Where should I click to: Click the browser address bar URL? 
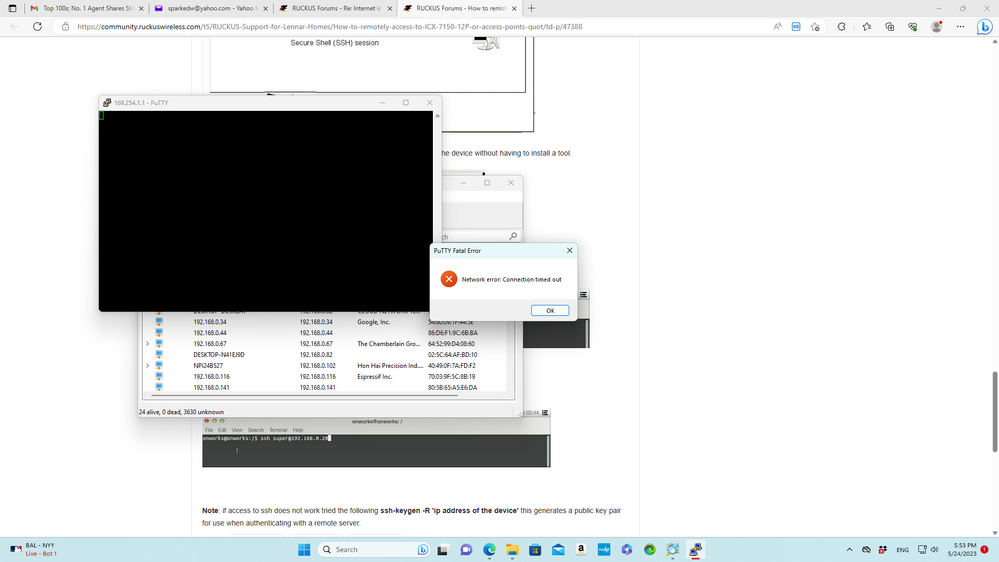330,27
